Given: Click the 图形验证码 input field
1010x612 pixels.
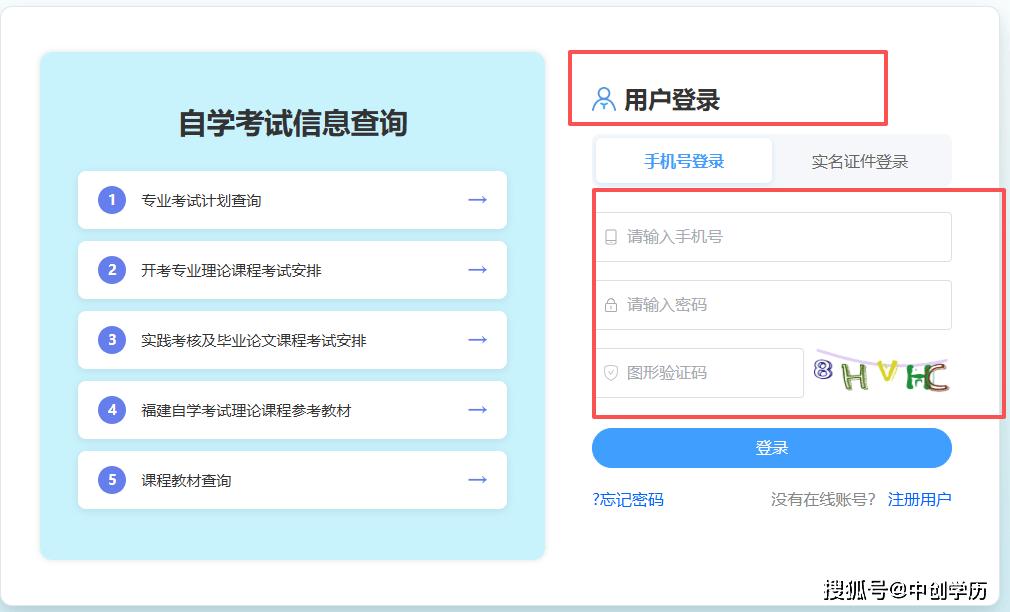Looking at the screenshot, I should pyautogui.click(x=700, y=372).
